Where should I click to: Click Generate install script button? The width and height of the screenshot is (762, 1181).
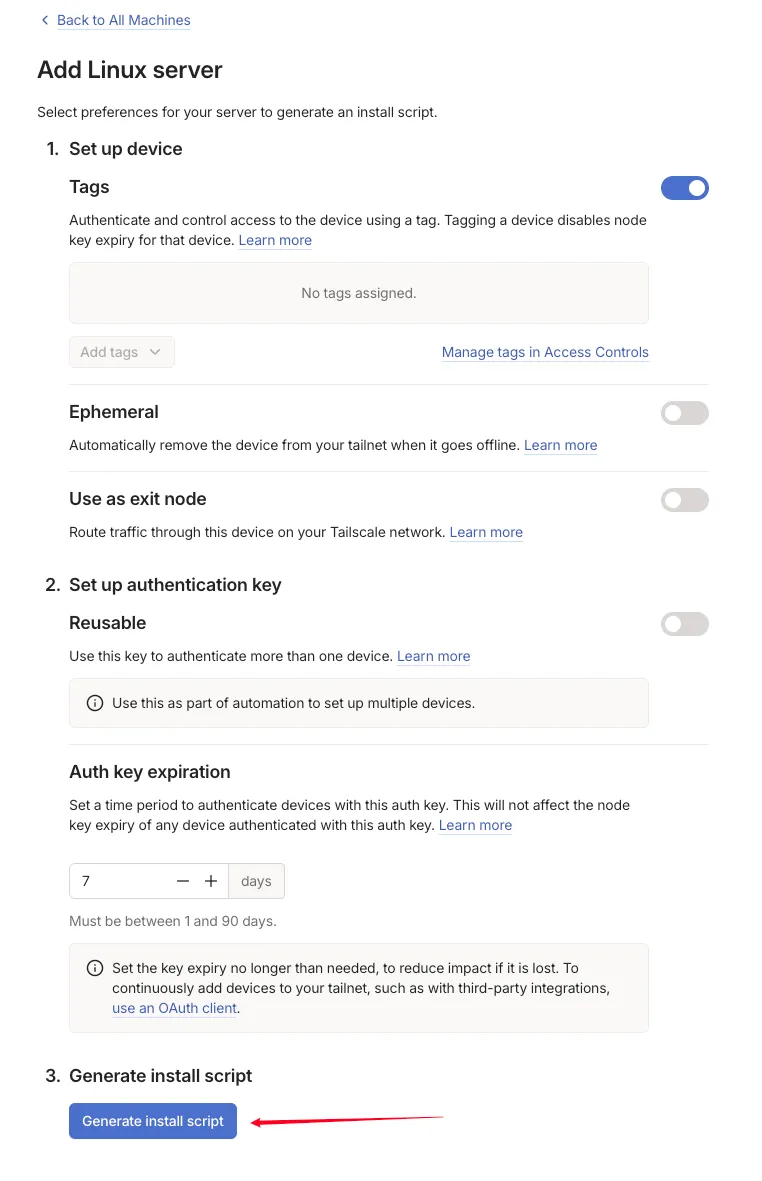click(153, 1121)
